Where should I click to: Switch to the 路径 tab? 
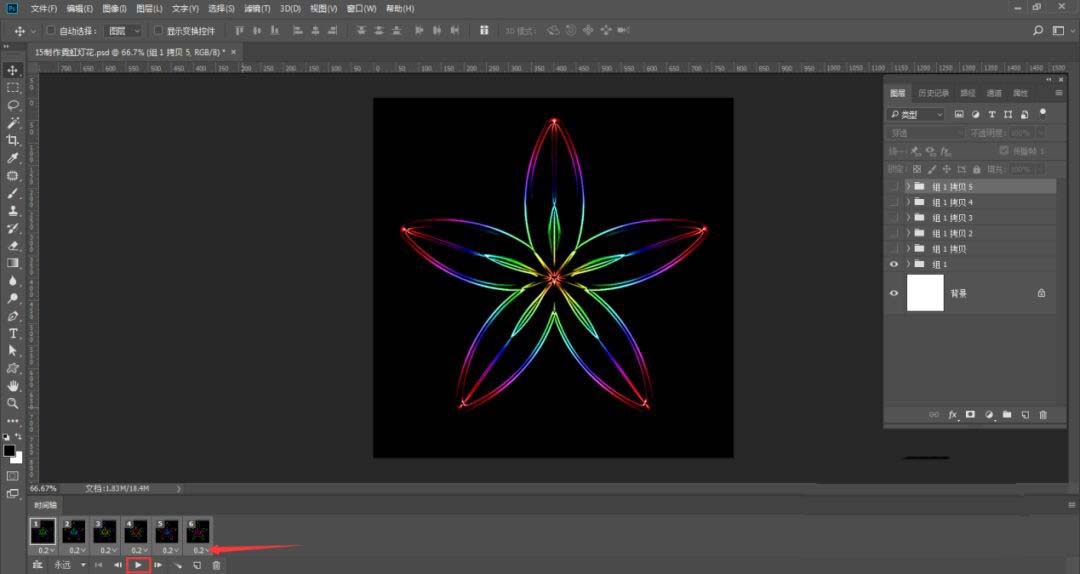point(968,93)
